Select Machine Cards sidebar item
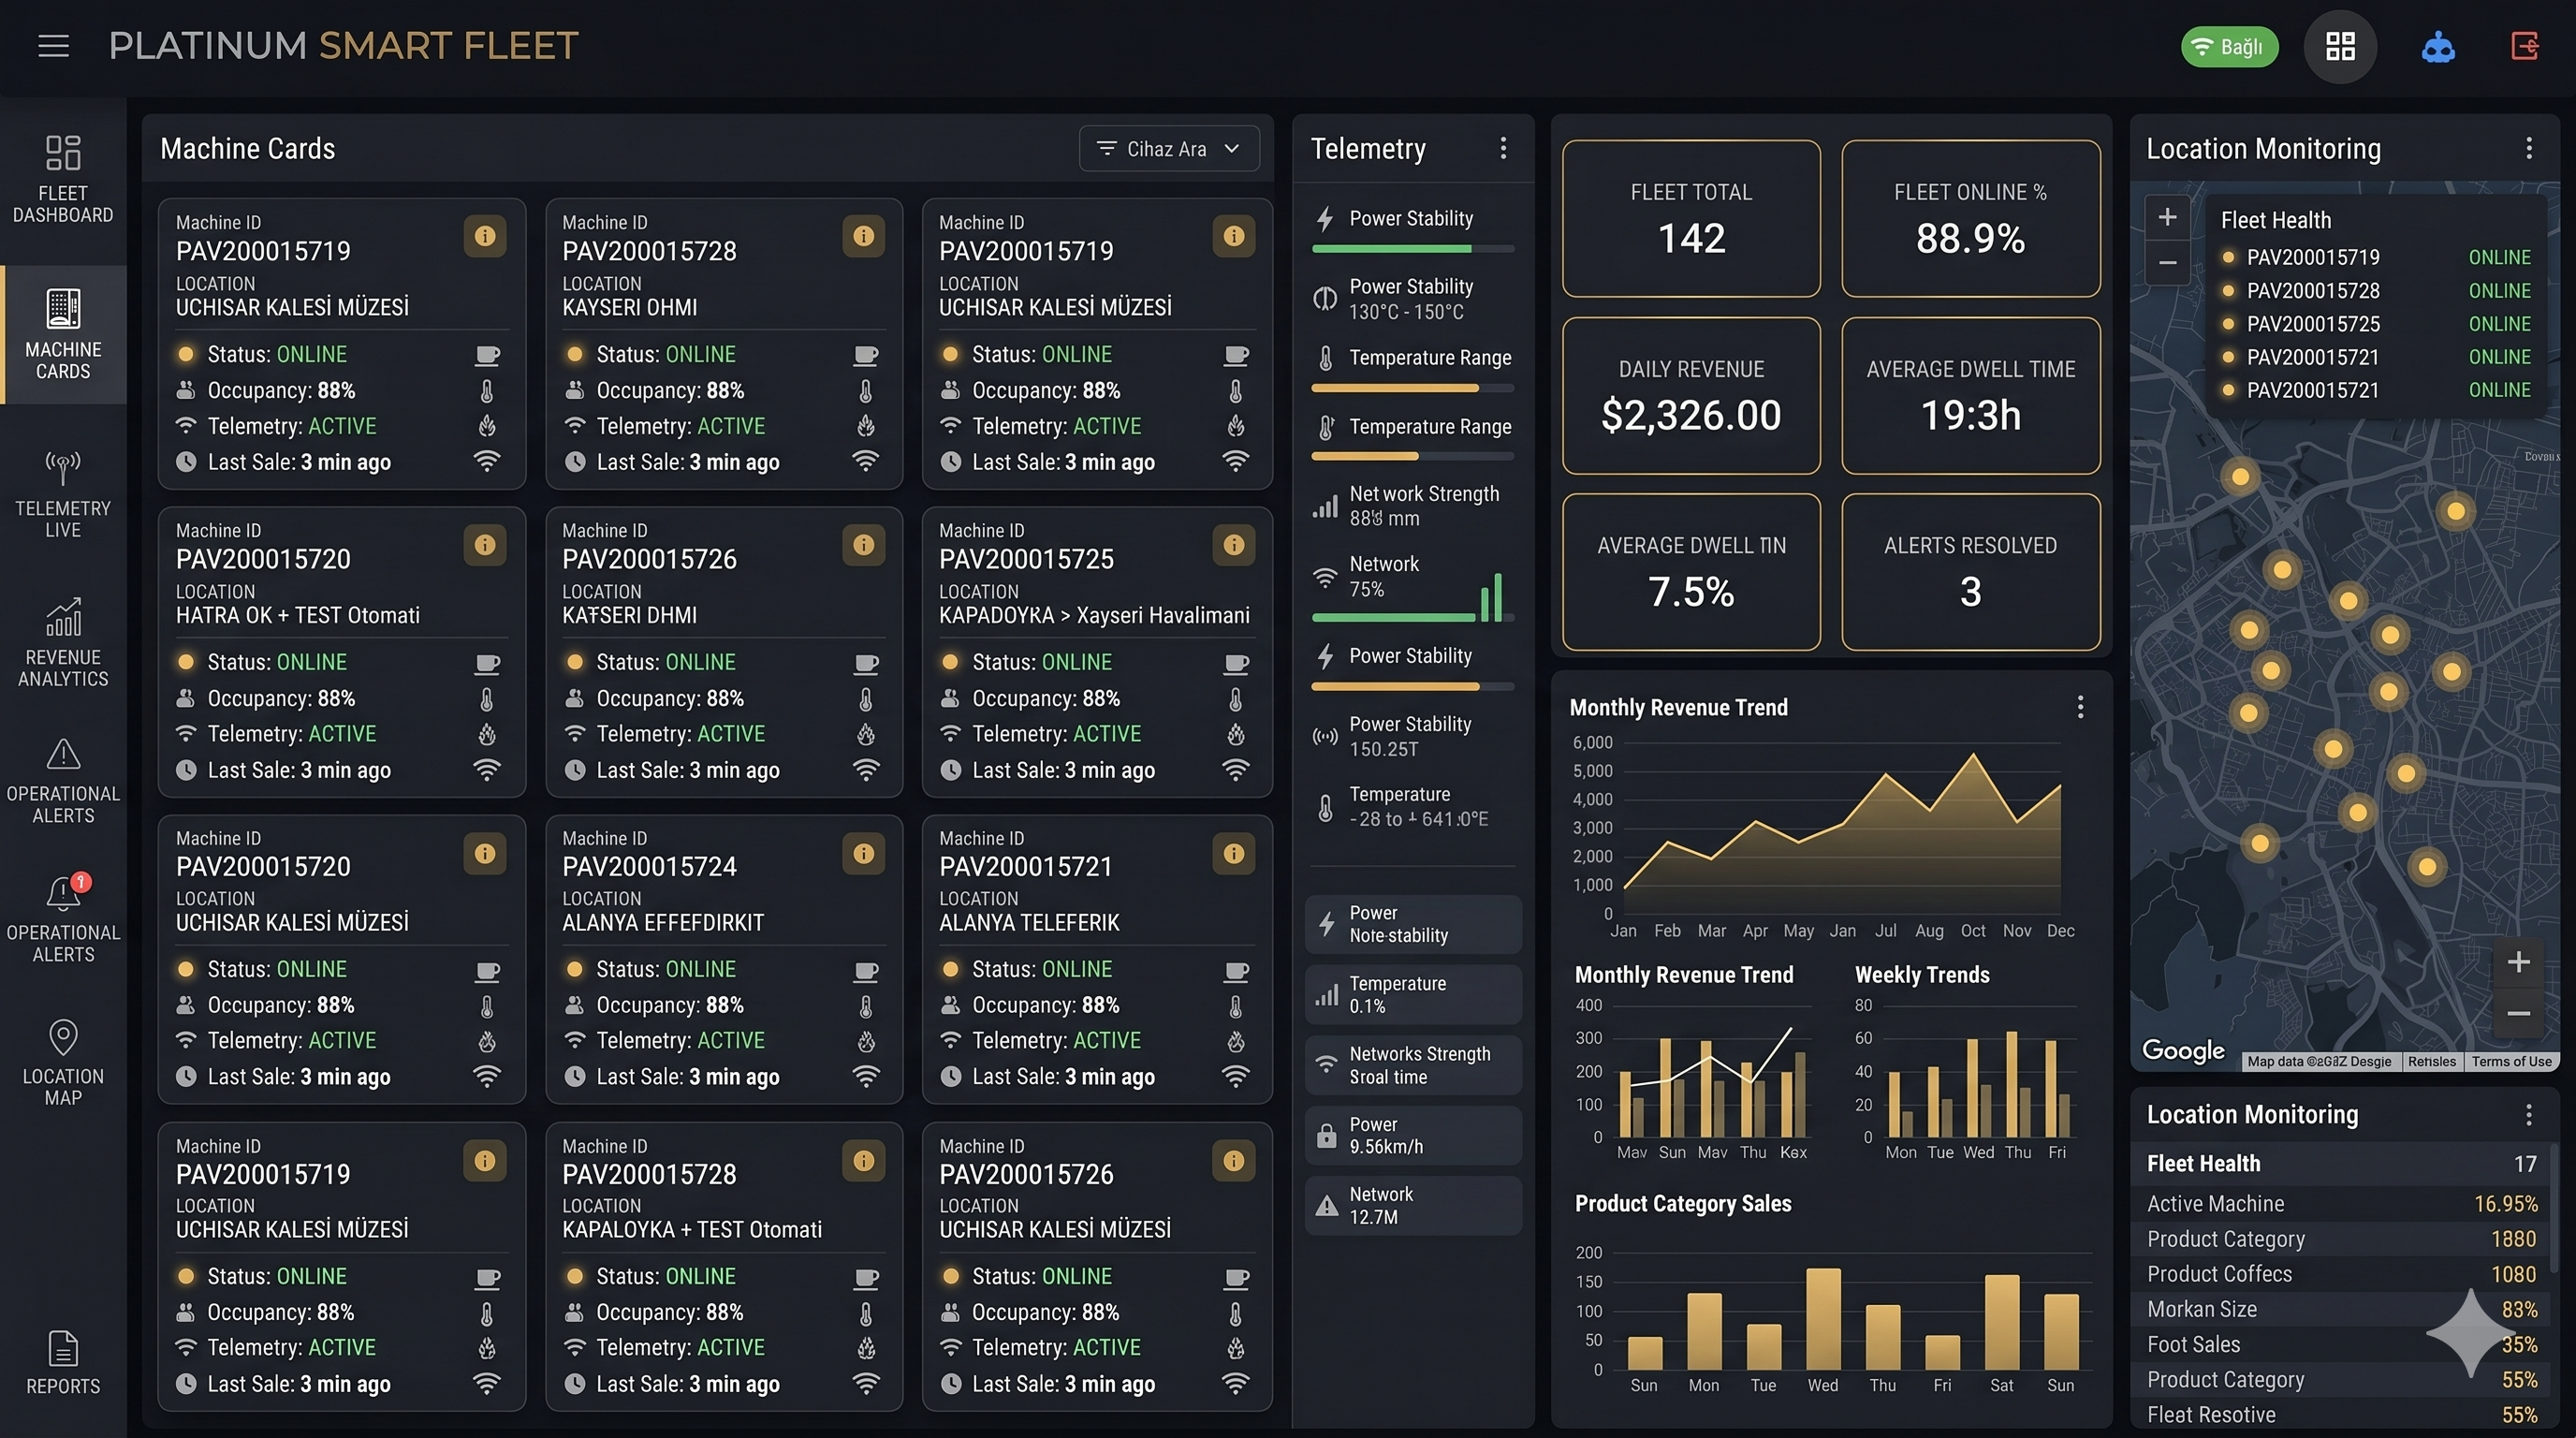The height and width of the screenshot is (1438, 2576). [x=63, y=335]
